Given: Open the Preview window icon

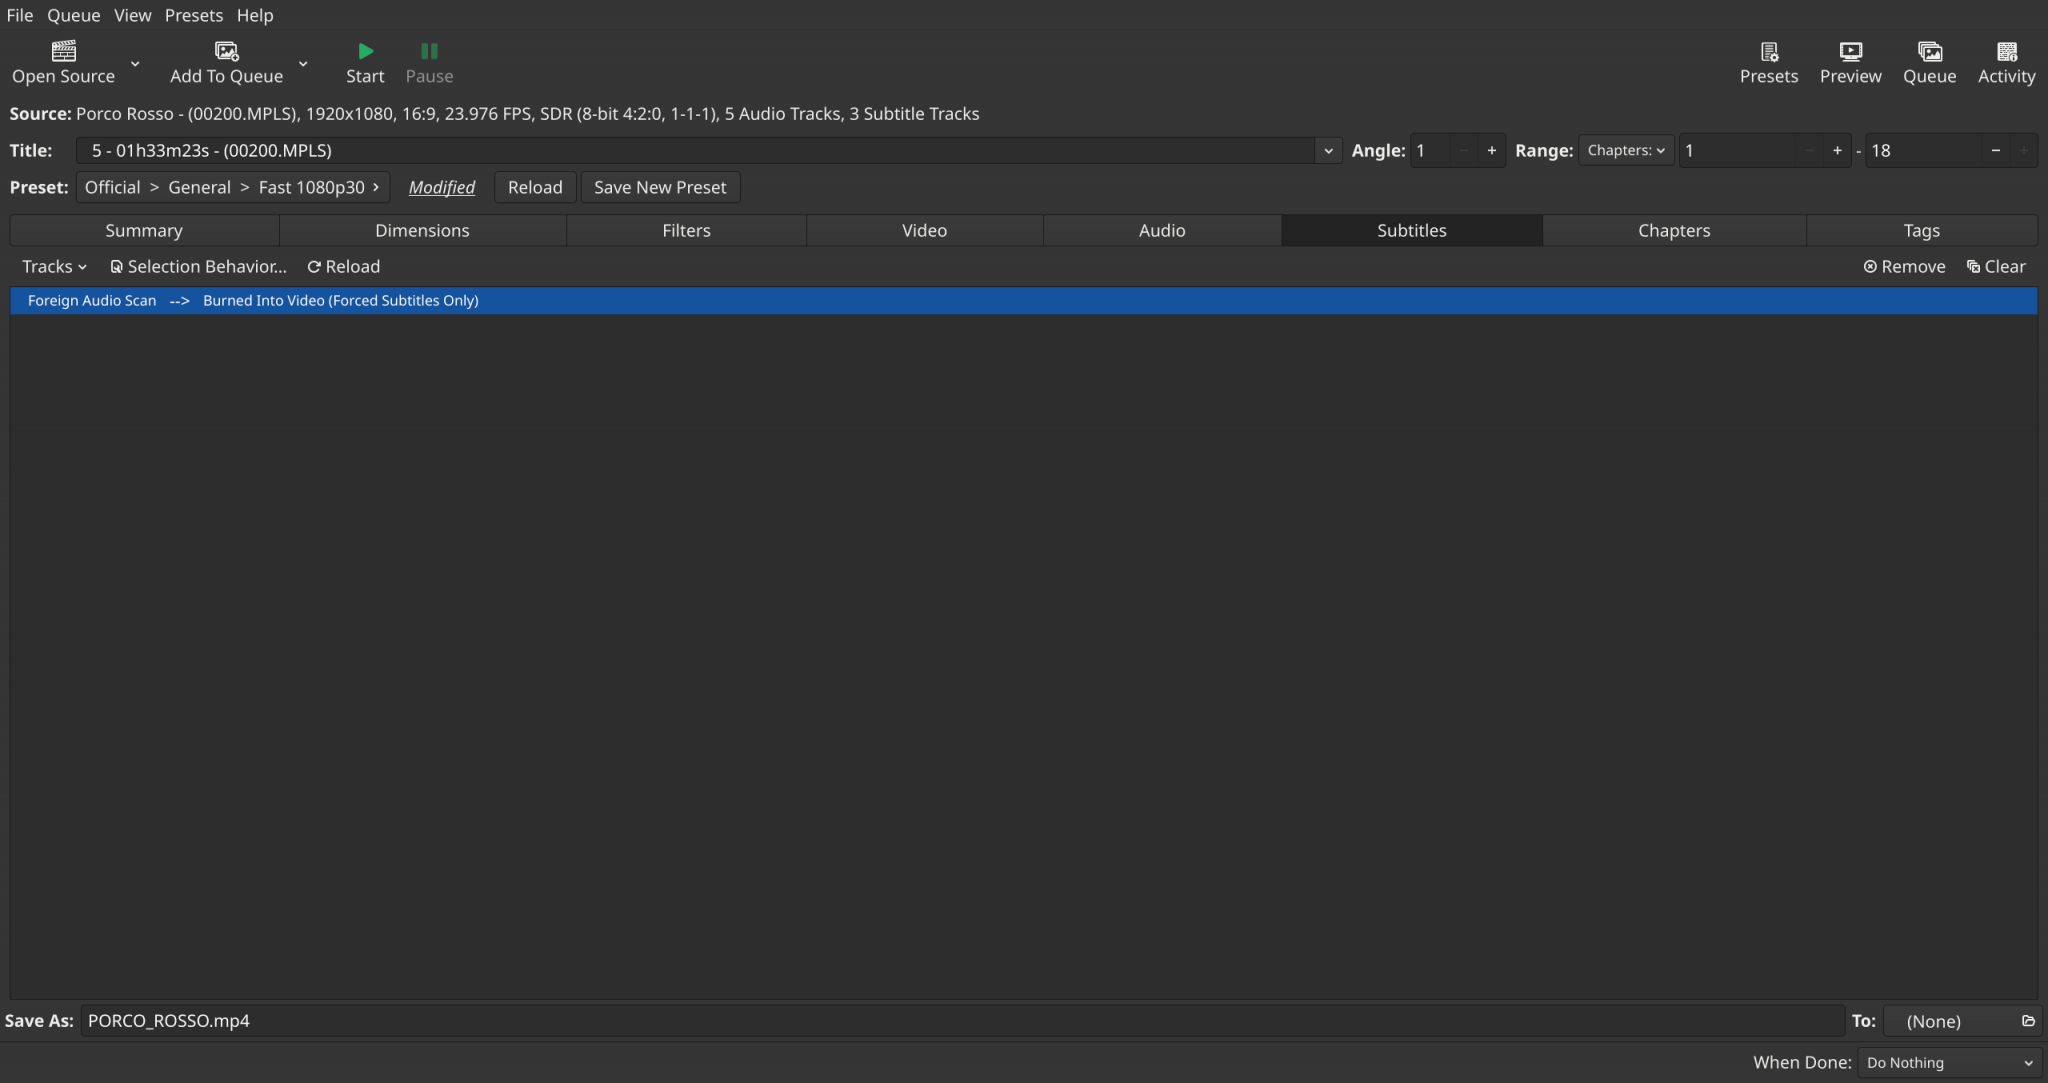Looking at the screenshot, I should tap(1850, 51).
